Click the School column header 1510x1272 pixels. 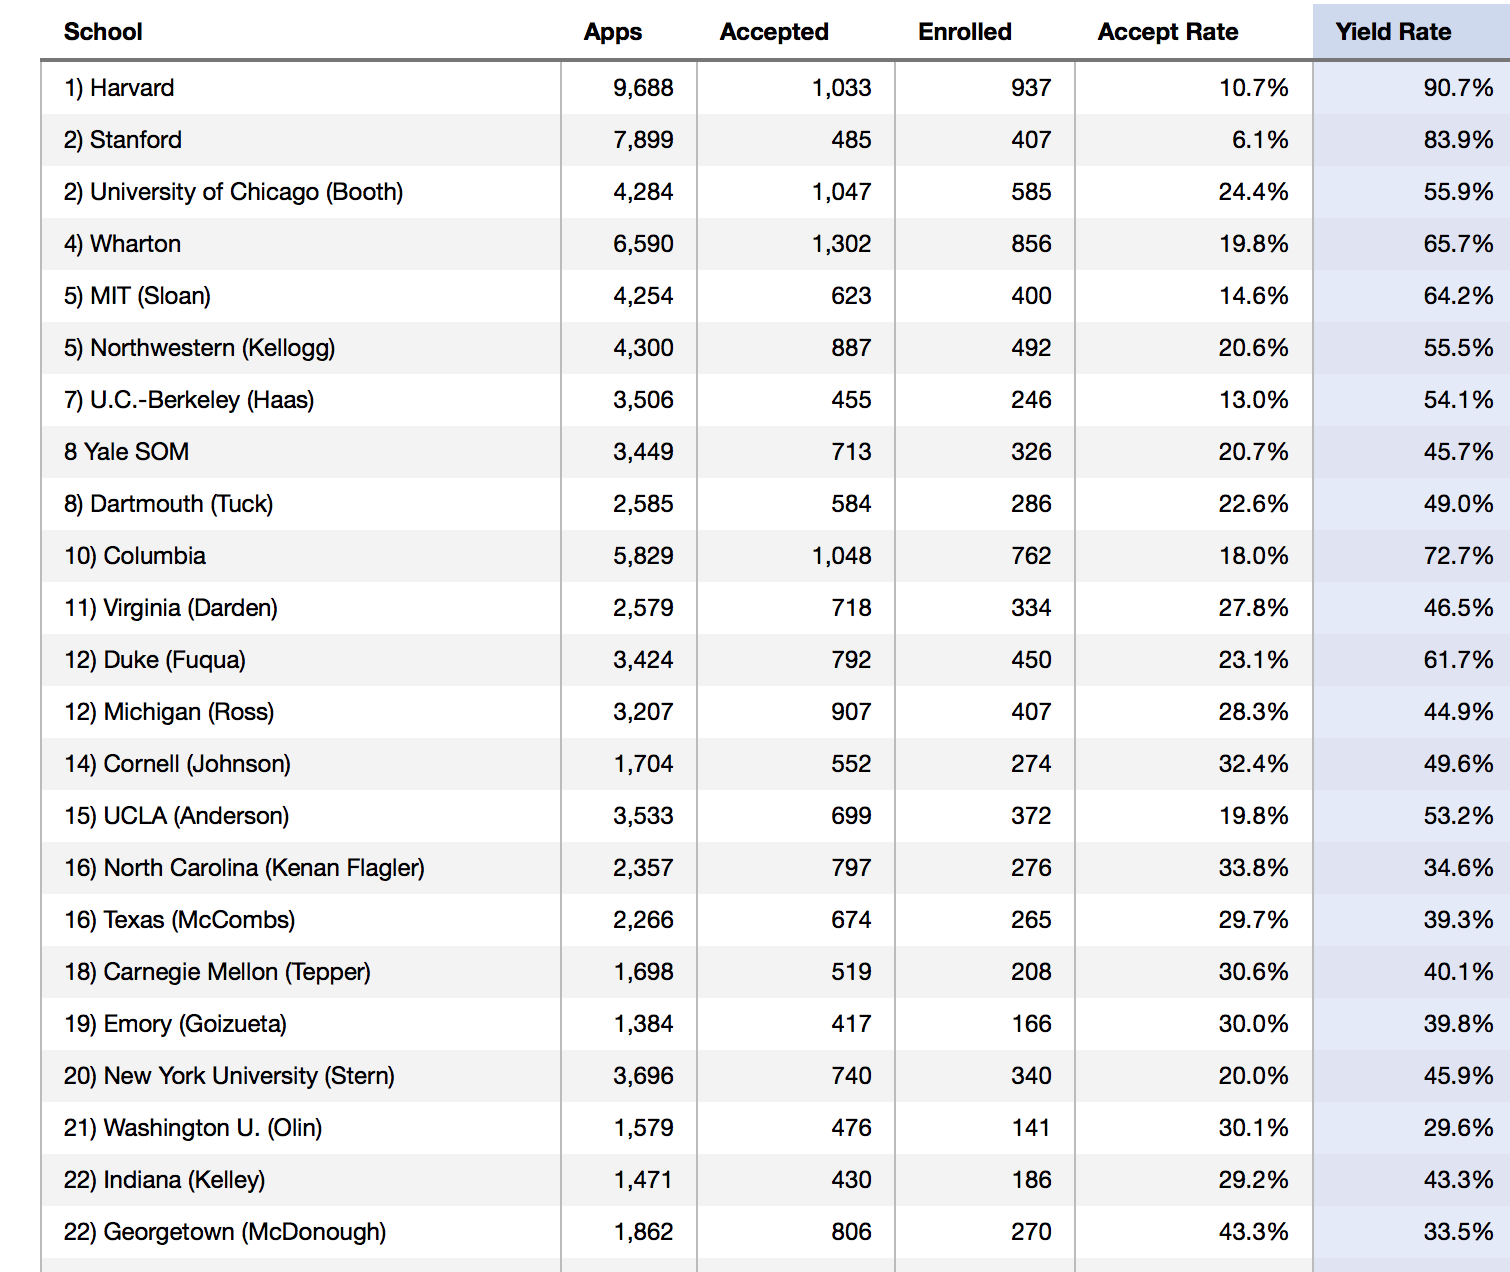click(x=103, y=32)
